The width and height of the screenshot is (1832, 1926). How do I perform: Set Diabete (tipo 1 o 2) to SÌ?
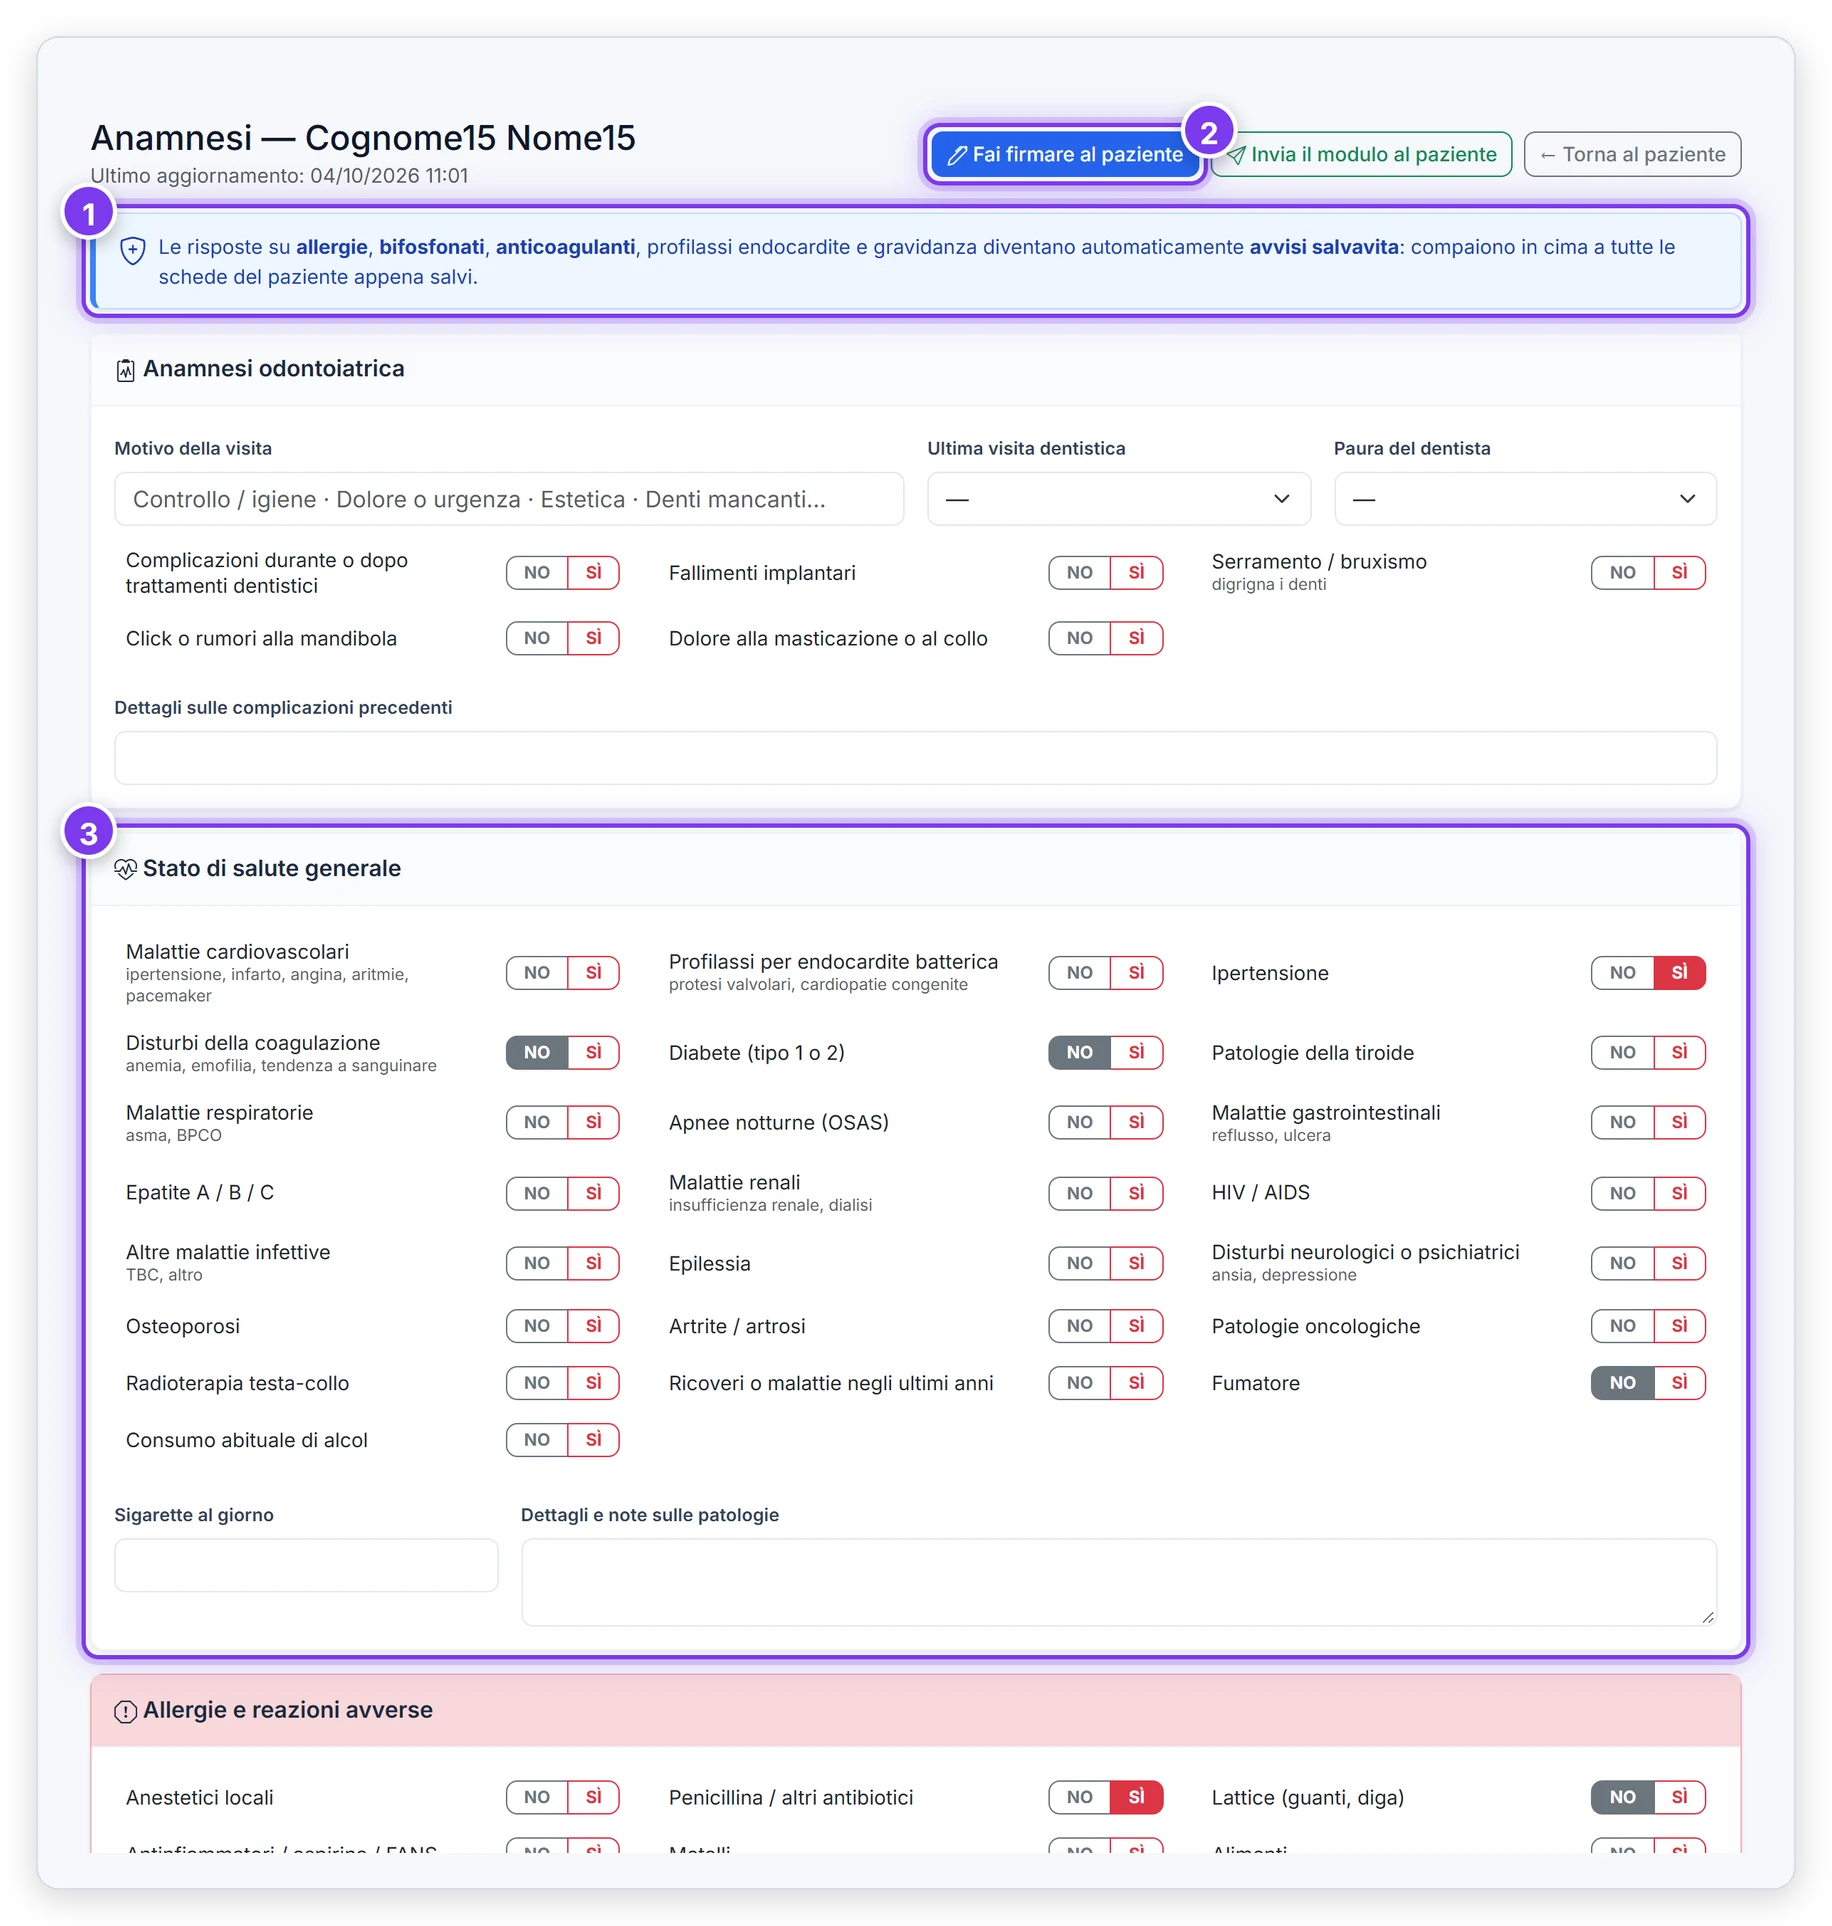pos(1136,1052)
